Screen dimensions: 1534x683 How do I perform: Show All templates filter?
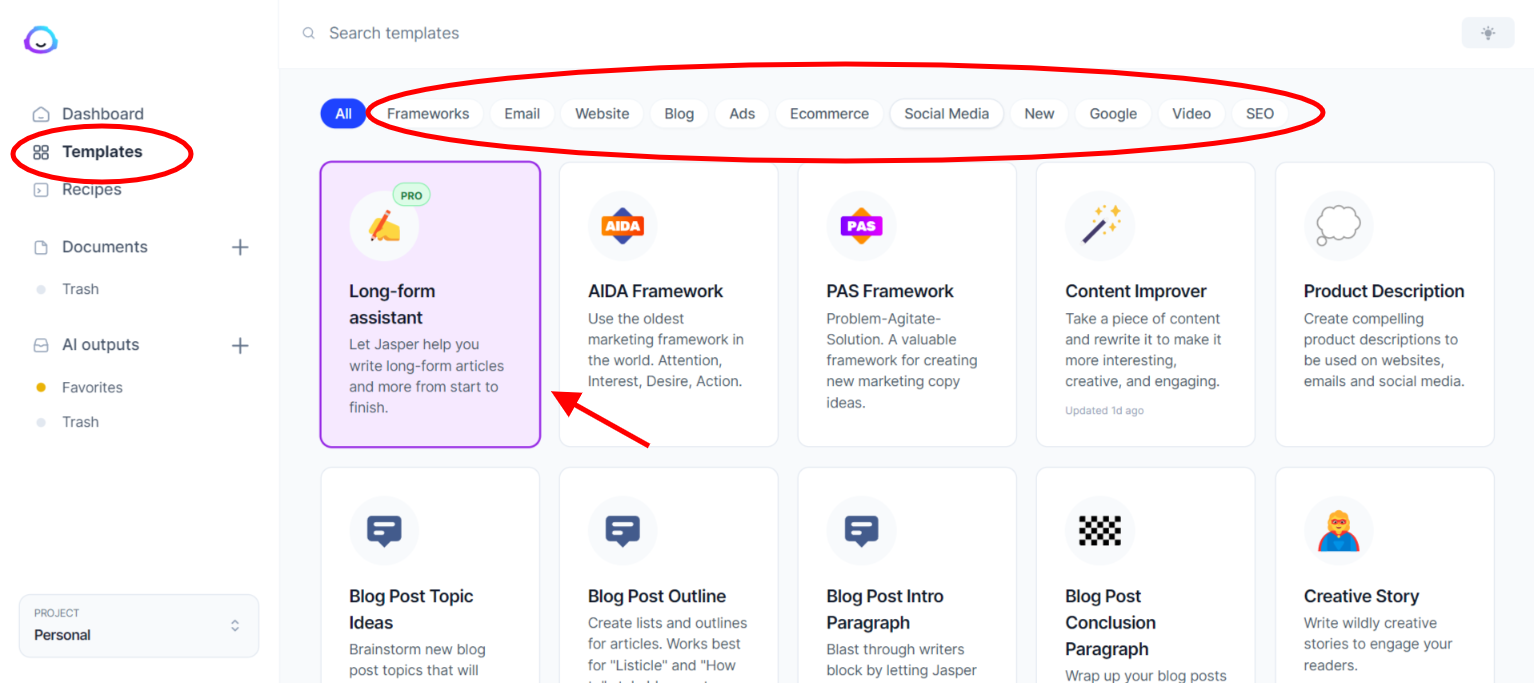[343, 114]
